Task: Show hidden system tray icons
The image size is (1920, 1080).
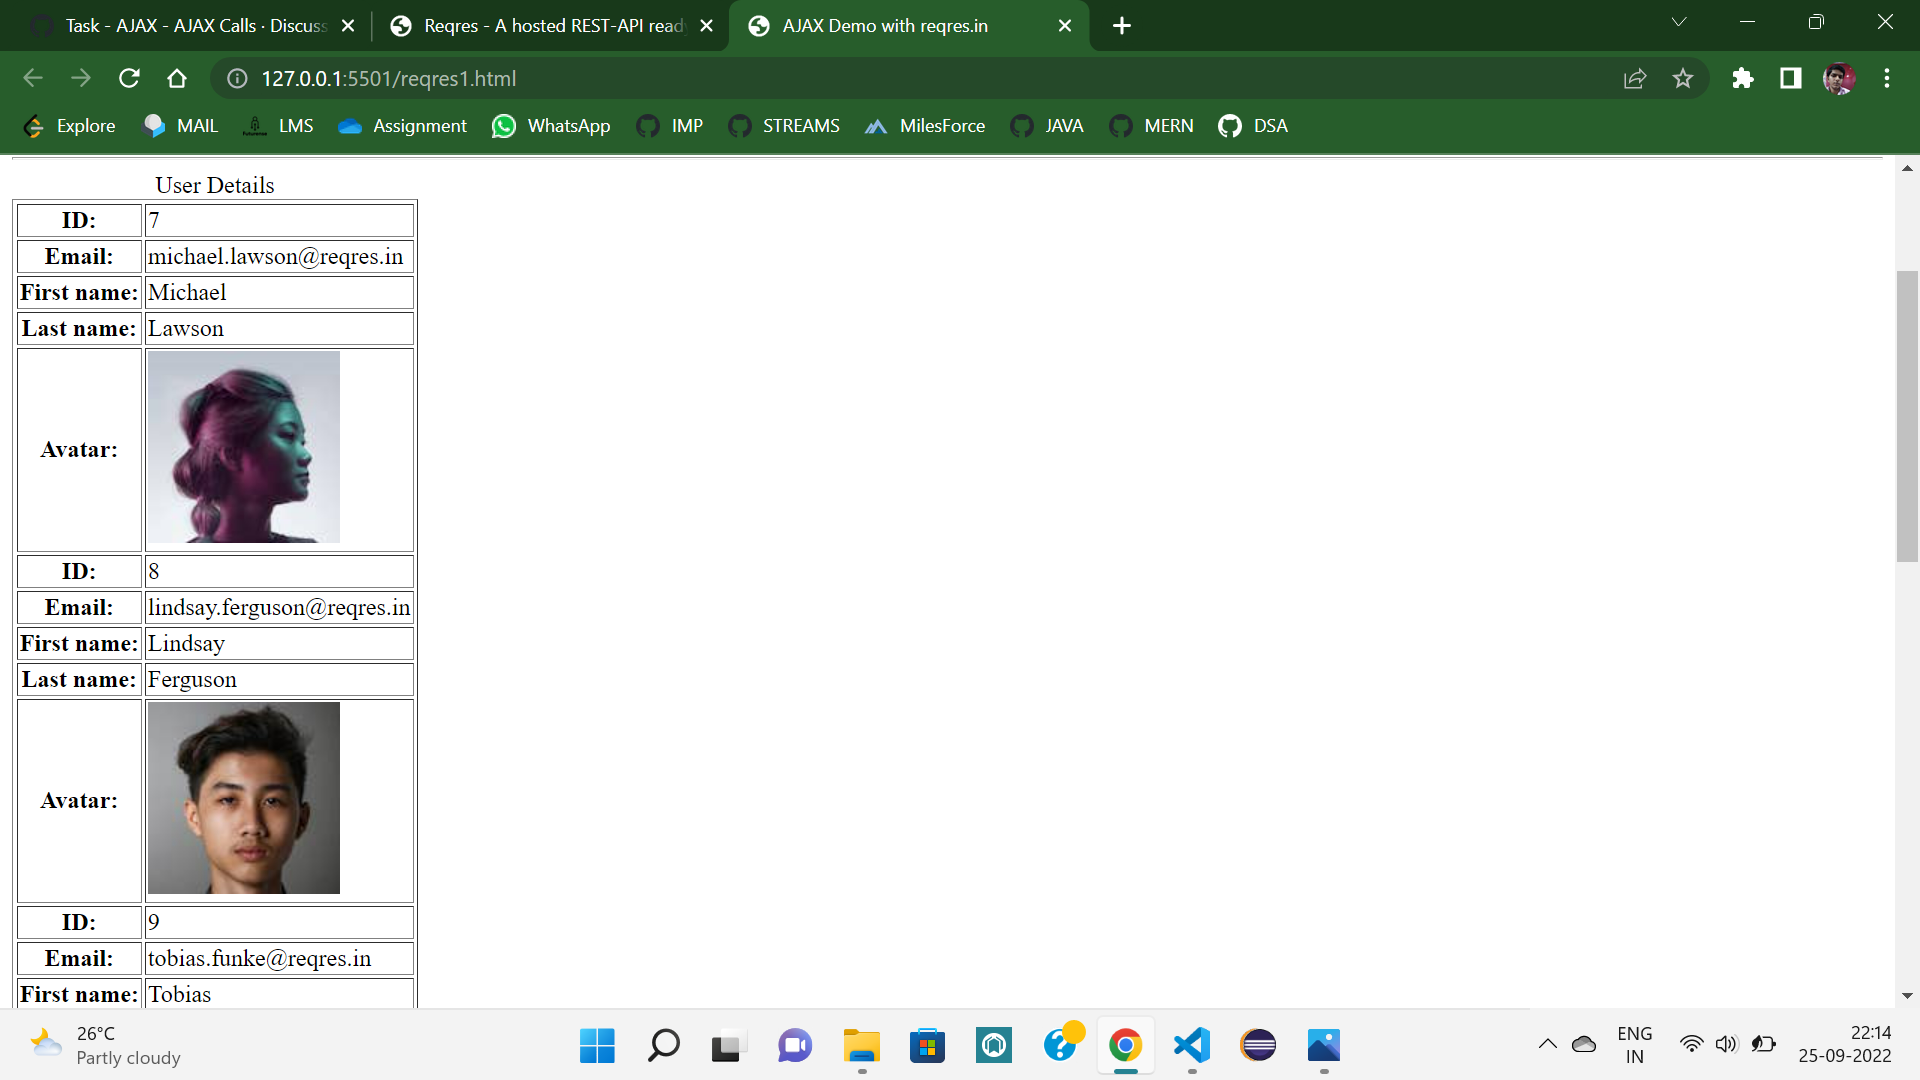Action: point(1547,1044)
